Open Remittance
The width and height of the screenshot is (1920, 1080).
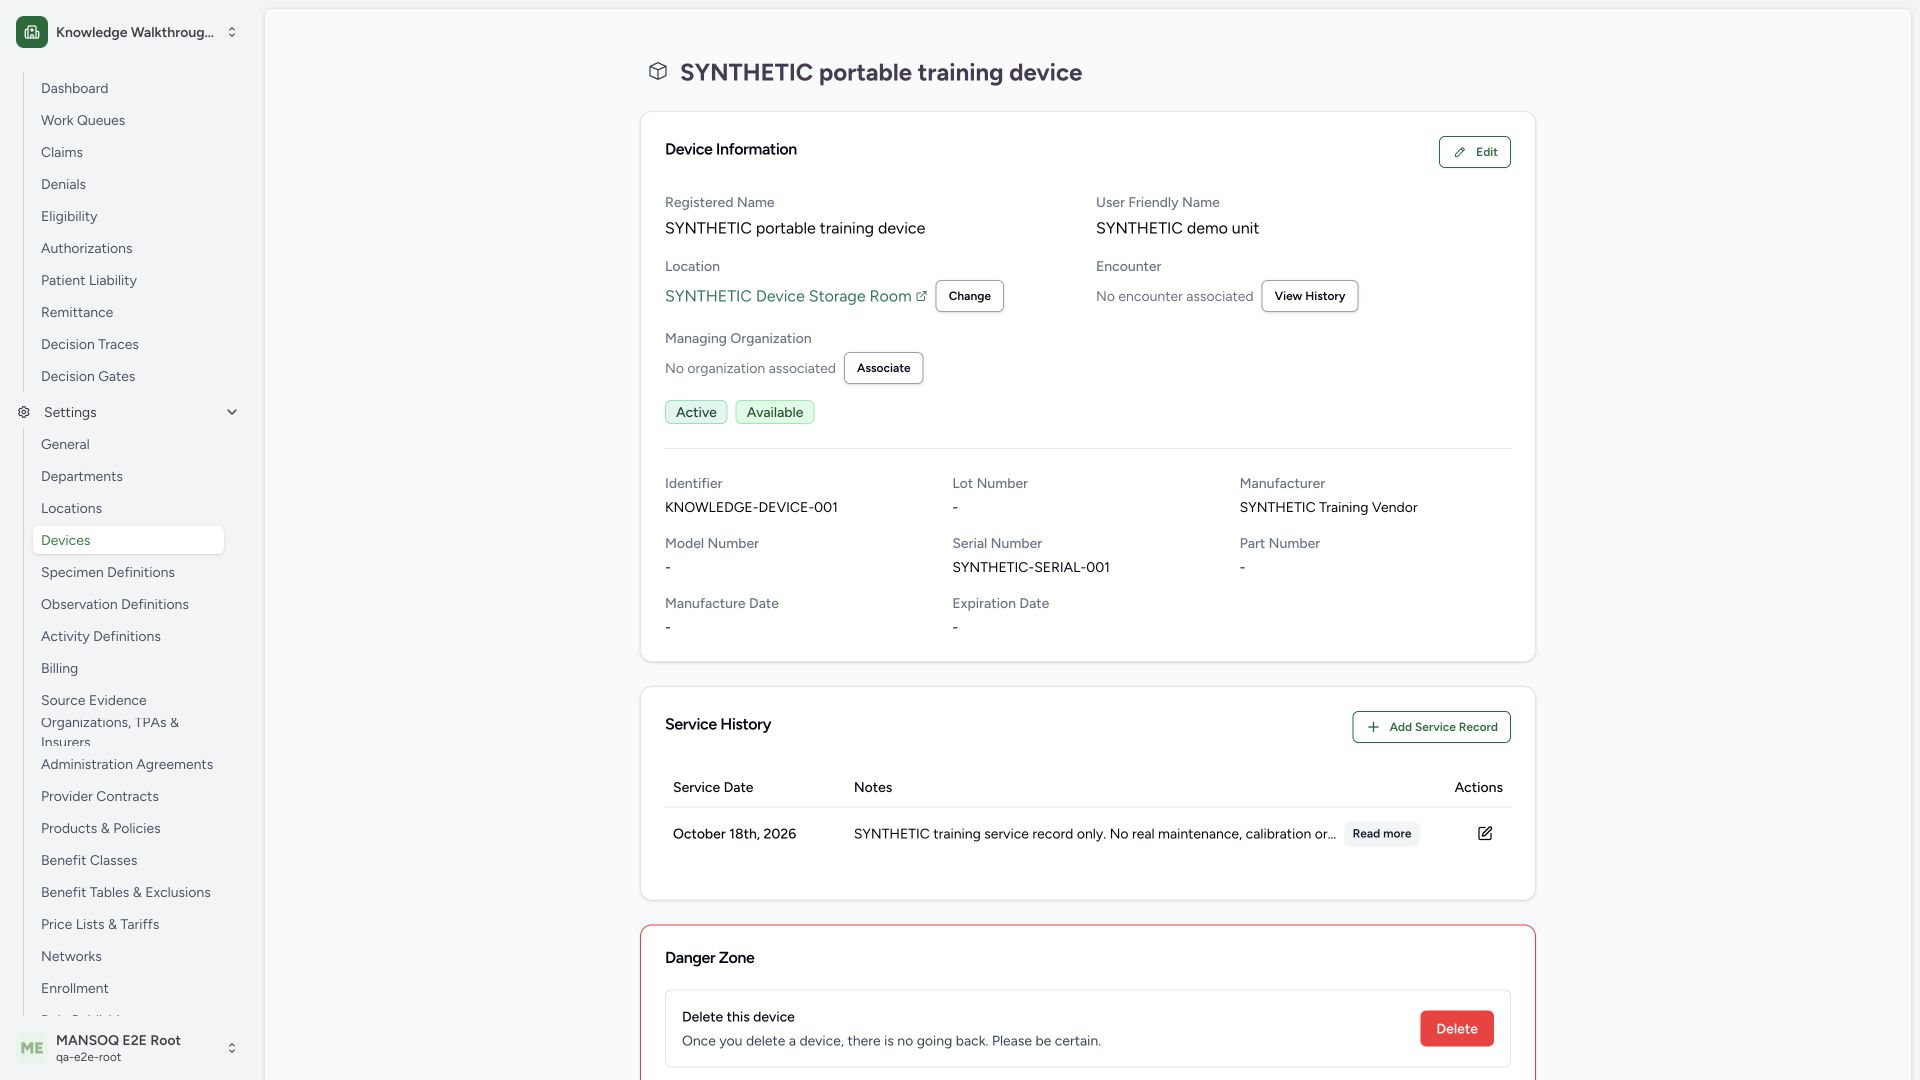pos(77,312)
